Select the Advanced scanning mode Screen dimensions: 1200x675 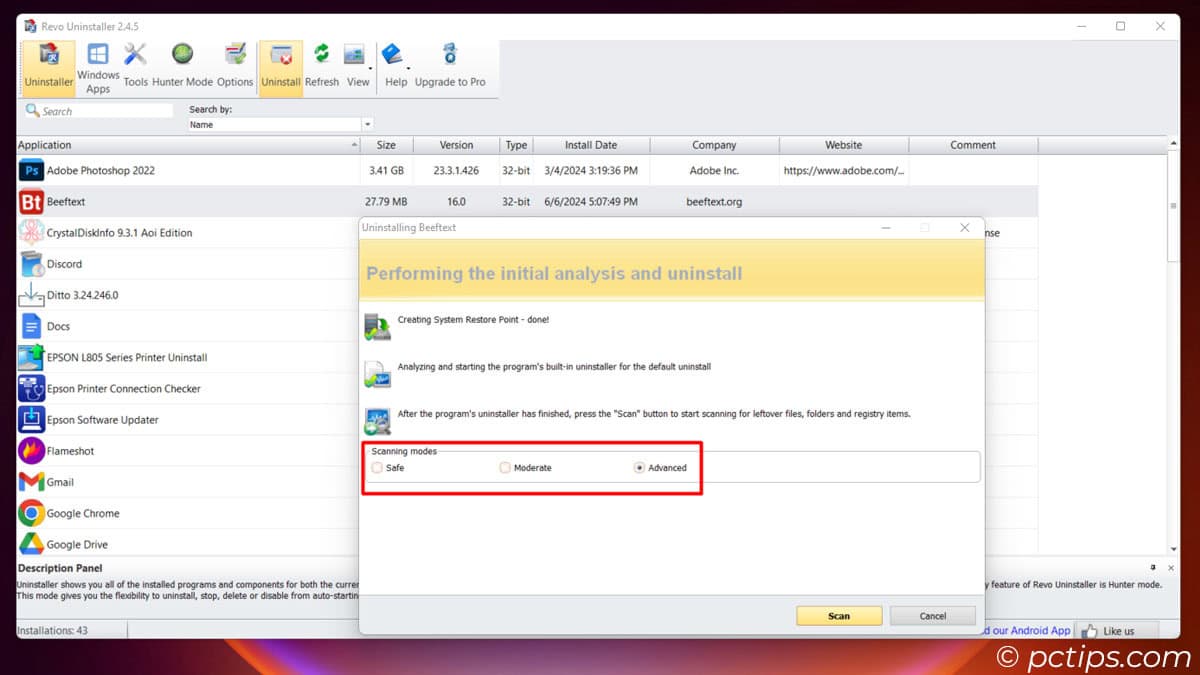tap(639, 467)
